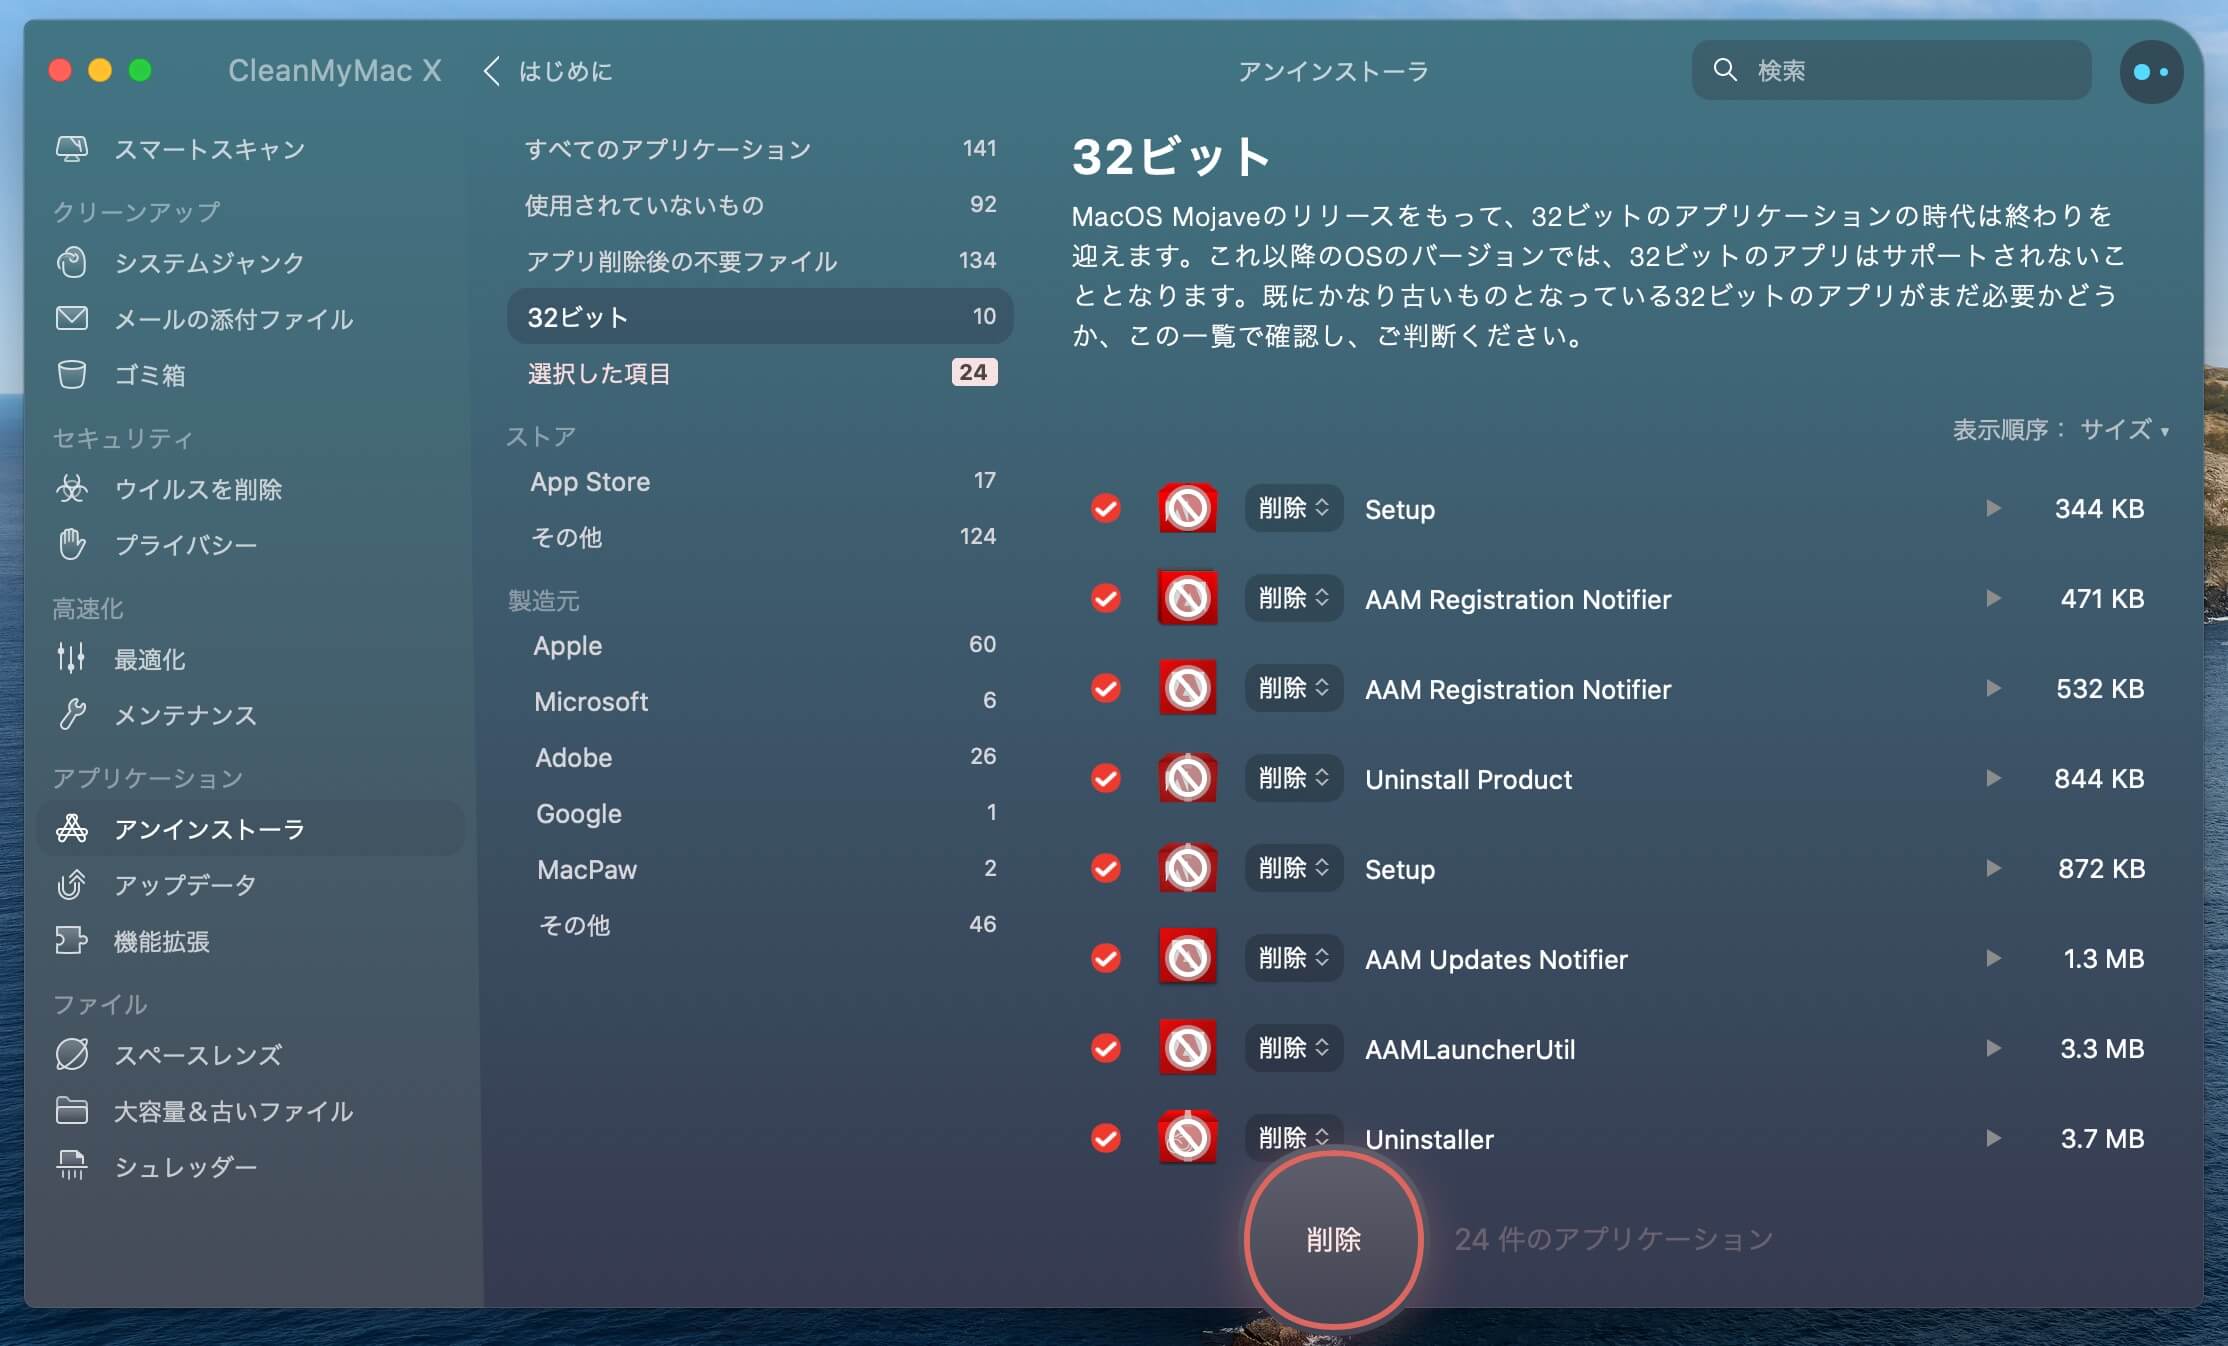
Task: Expand details for Uninstall Product
Action: [x=1993, y=779]
